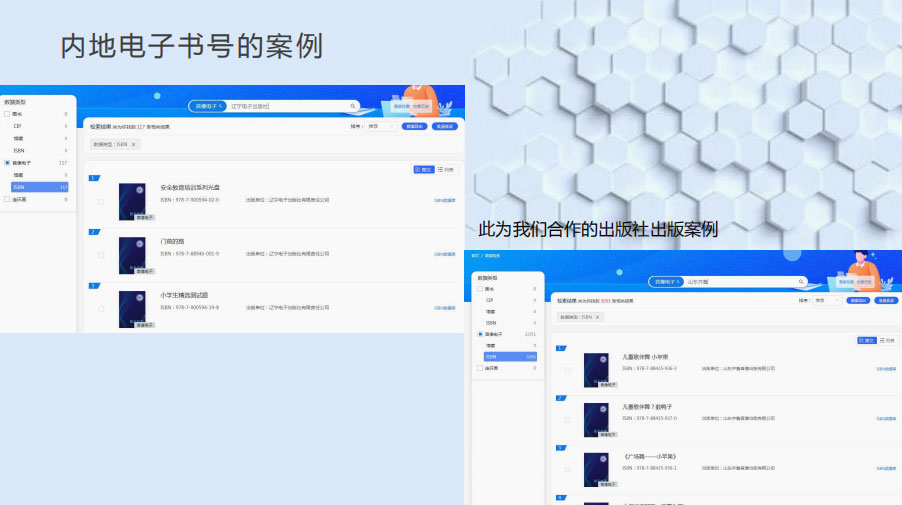The width and height of the screenshot is (902, 505).
Task: Click the search magnifier icon in the 辽宁电子出版社 search bar
Action: [x=353, y=106]
